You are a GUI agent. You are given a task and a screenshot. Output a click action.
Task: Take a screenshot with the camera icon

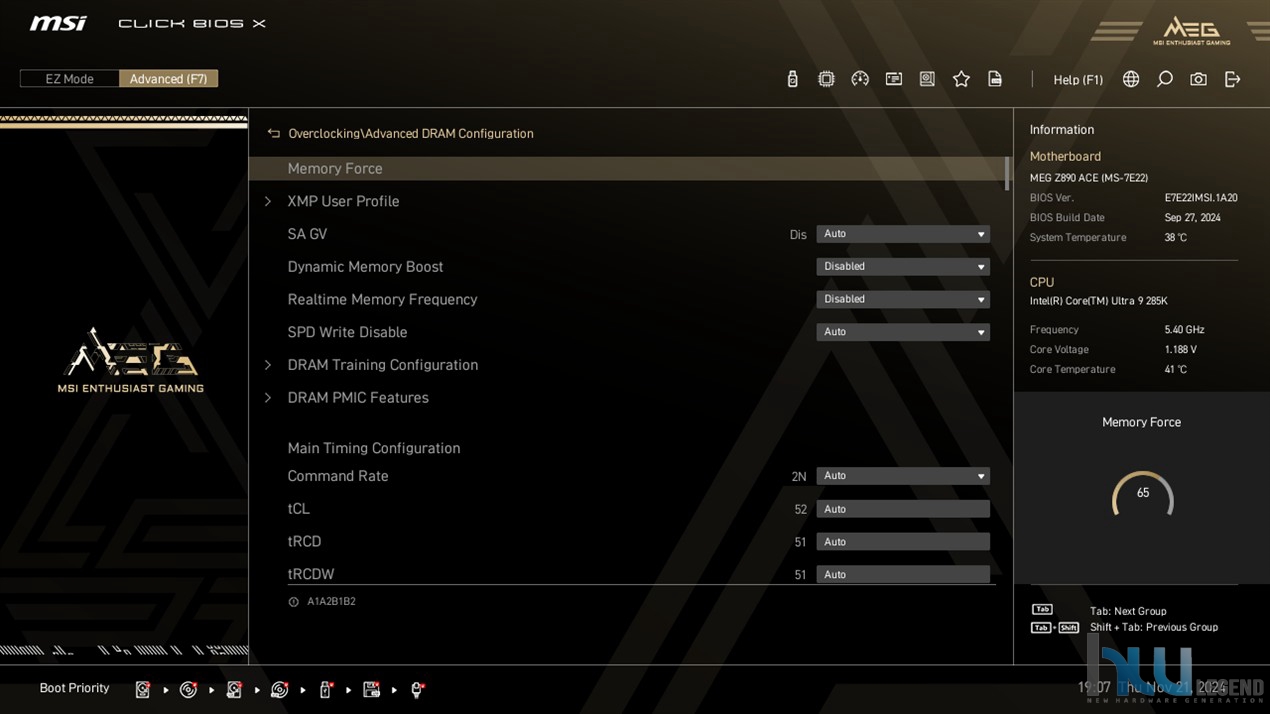point(1198,79)
